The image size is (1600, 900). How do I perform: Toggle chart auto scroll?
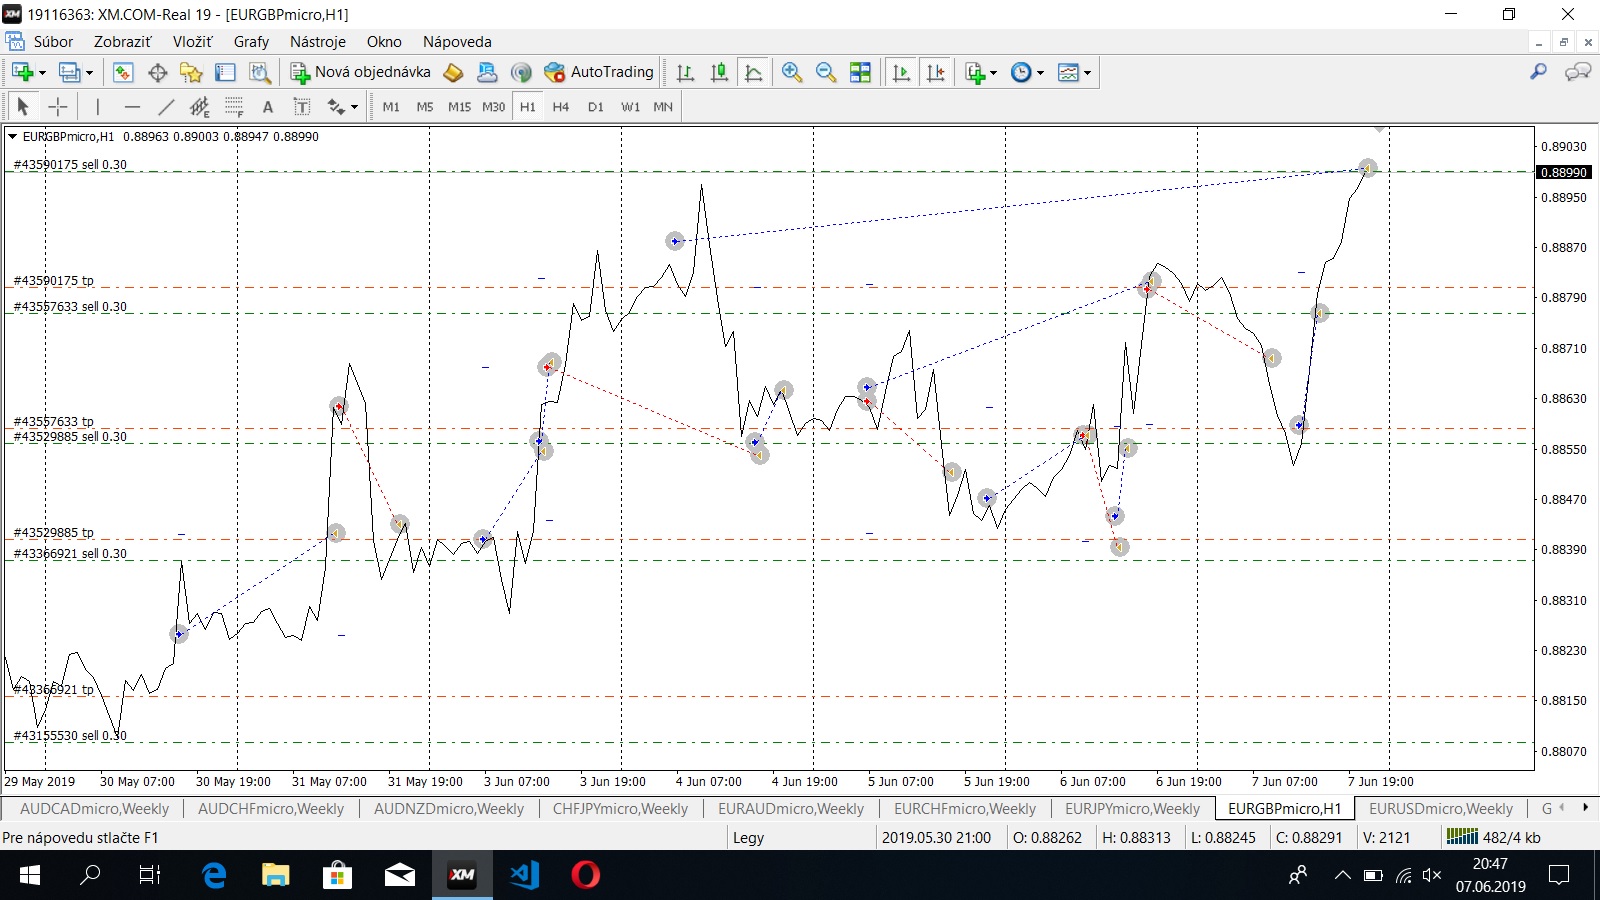click(901, 72)
